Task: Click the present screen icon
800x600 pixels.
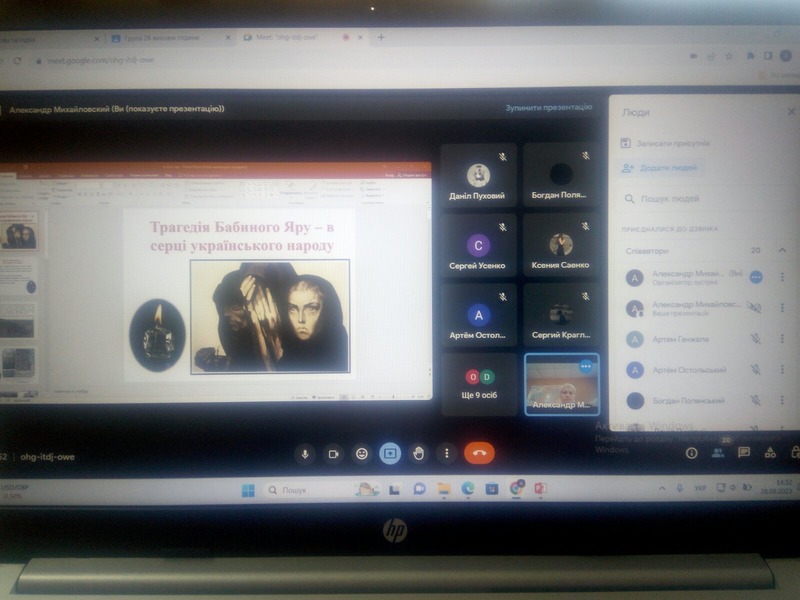Action: [x=390, y=453]
